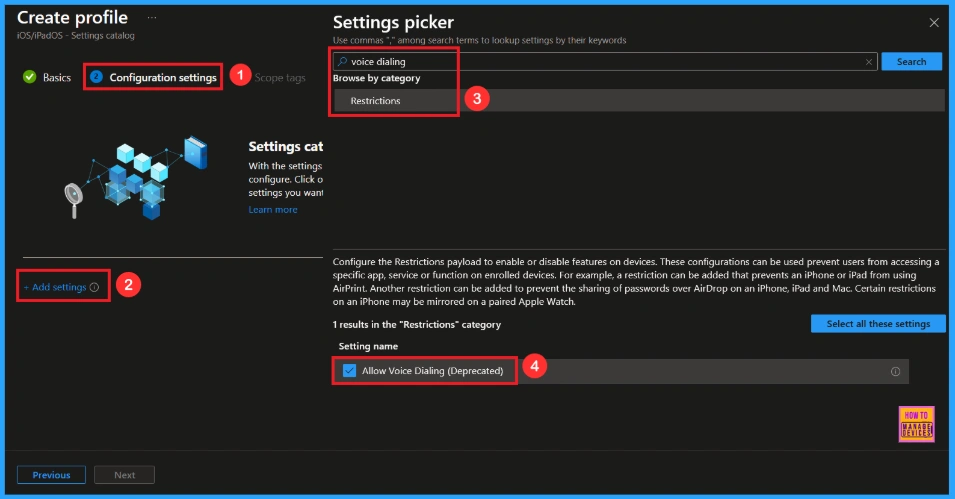Screen dimensions: 955x499
Task: Open info icon for Allow Voice Dialing
Action: (x=895, y=372)
